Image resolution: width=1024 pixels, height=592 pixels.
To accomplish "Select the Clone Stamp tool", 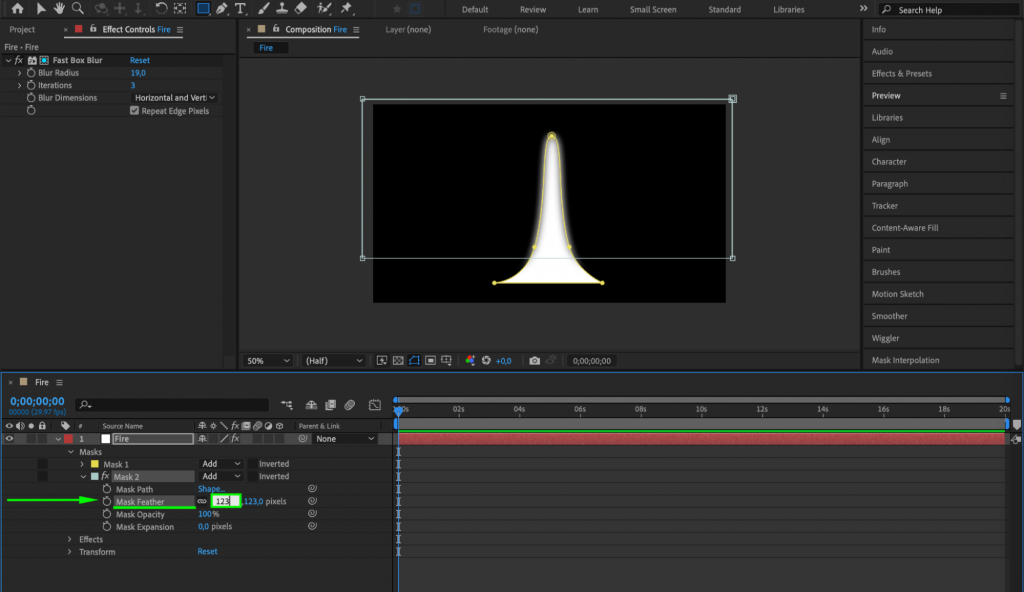I will 283,9.
